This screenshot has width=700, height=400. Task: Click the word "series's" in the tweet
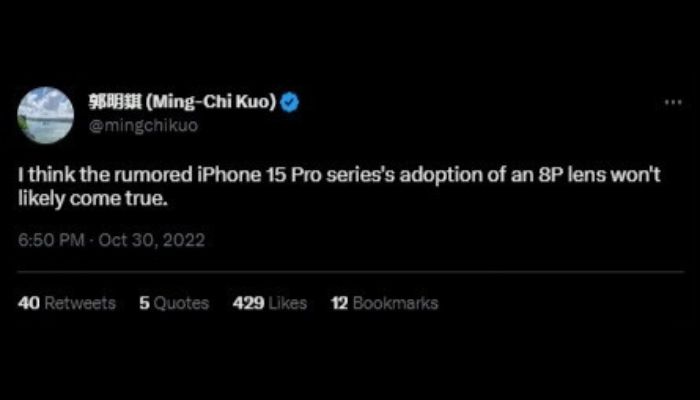(361, 175)
